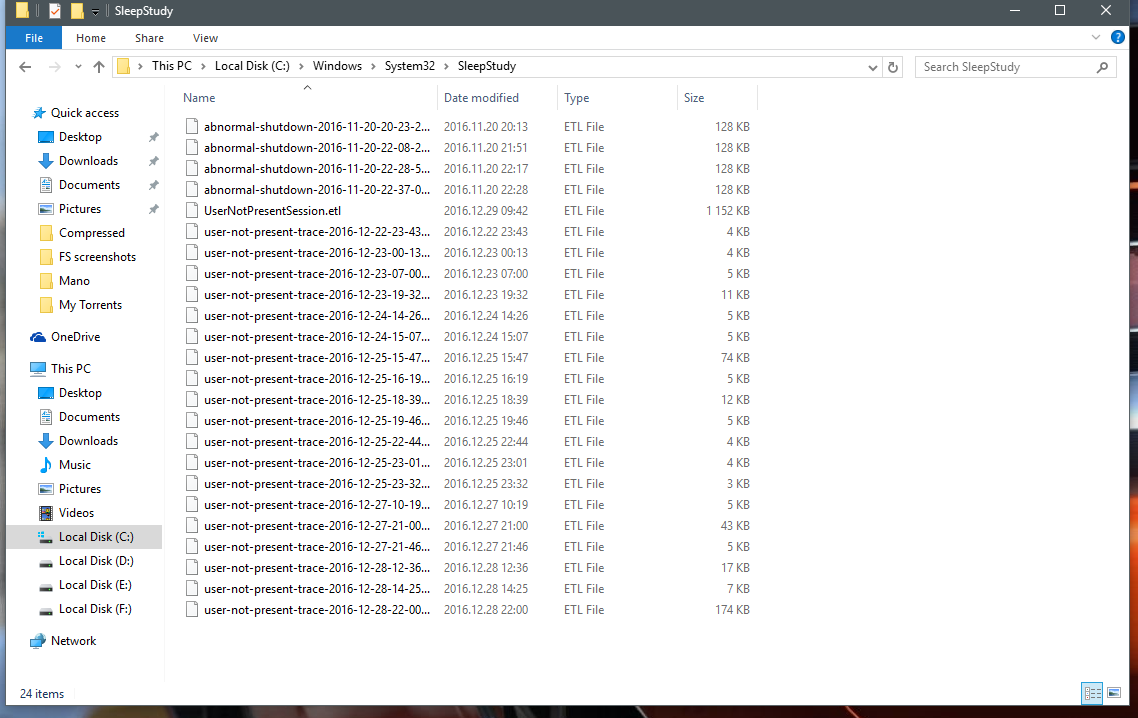Image resolution: width=1138 pixels, height=718 pixels.
Task: Select This PC in navigation pane
Action: point(70,368)
